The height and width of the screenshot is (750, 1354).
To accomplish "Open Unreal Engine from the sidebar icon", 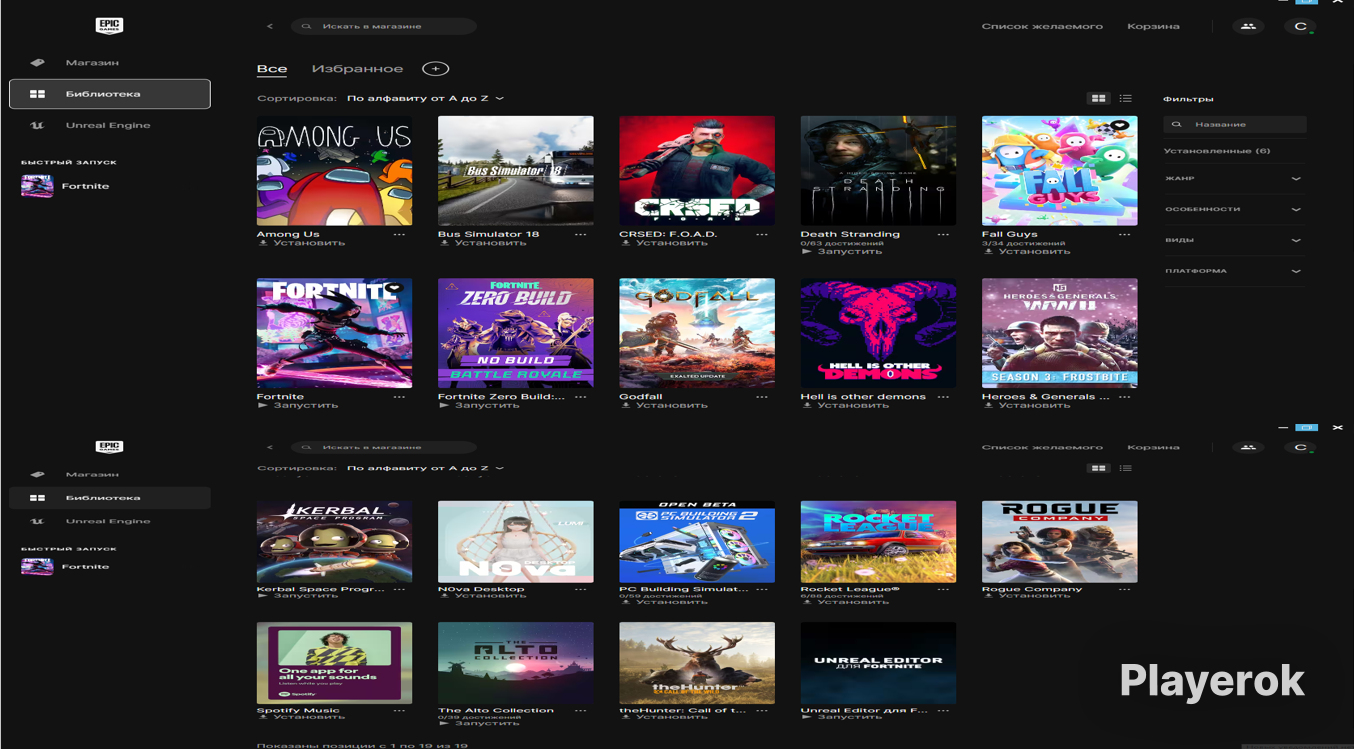I will tap(37, 125).
